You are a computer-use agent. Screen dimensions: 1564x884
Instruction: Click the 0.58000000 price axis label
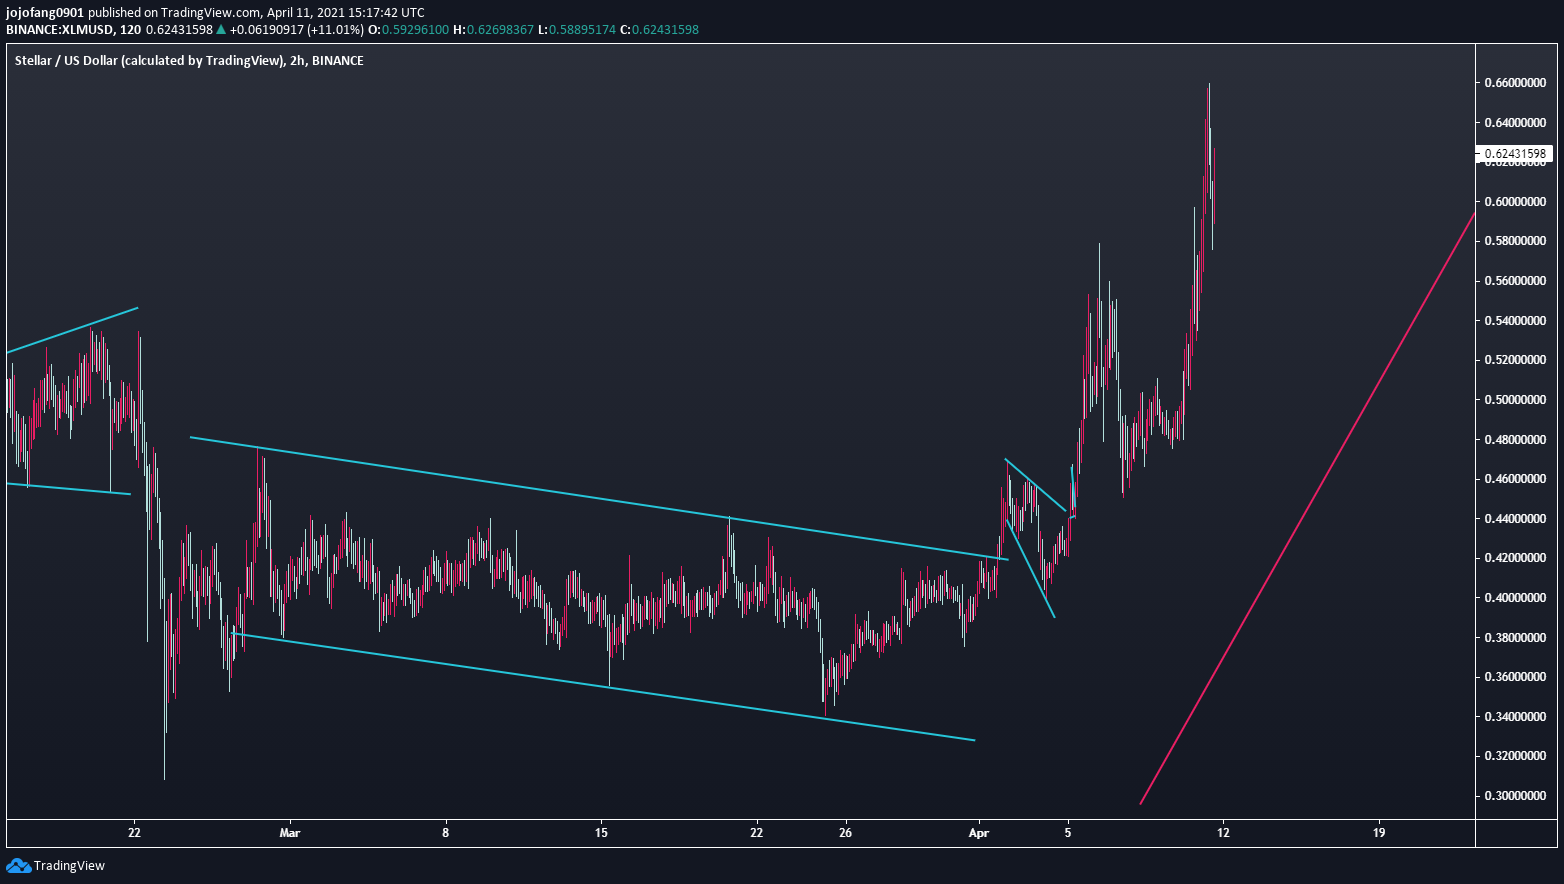[x=1515, y=241]
